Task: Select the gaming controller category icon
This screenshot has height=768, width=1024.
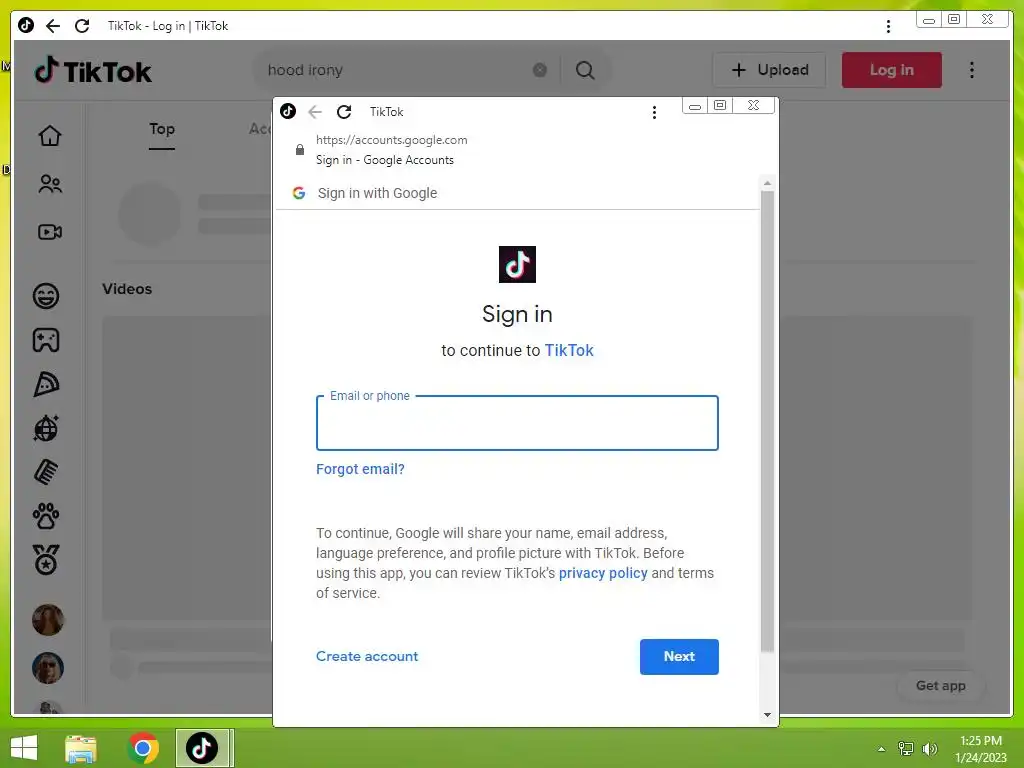Action: 46,340
